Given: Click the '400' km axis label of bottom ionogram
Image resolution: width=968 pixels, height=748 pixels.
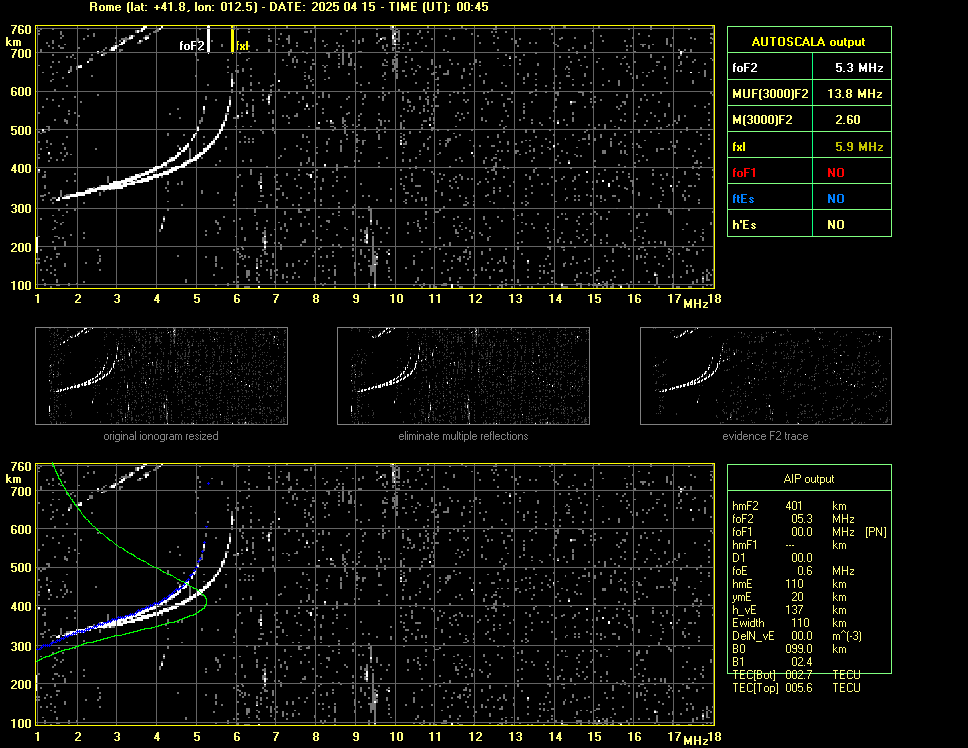Looking at the screenshot, I should [x=21, y=607].
